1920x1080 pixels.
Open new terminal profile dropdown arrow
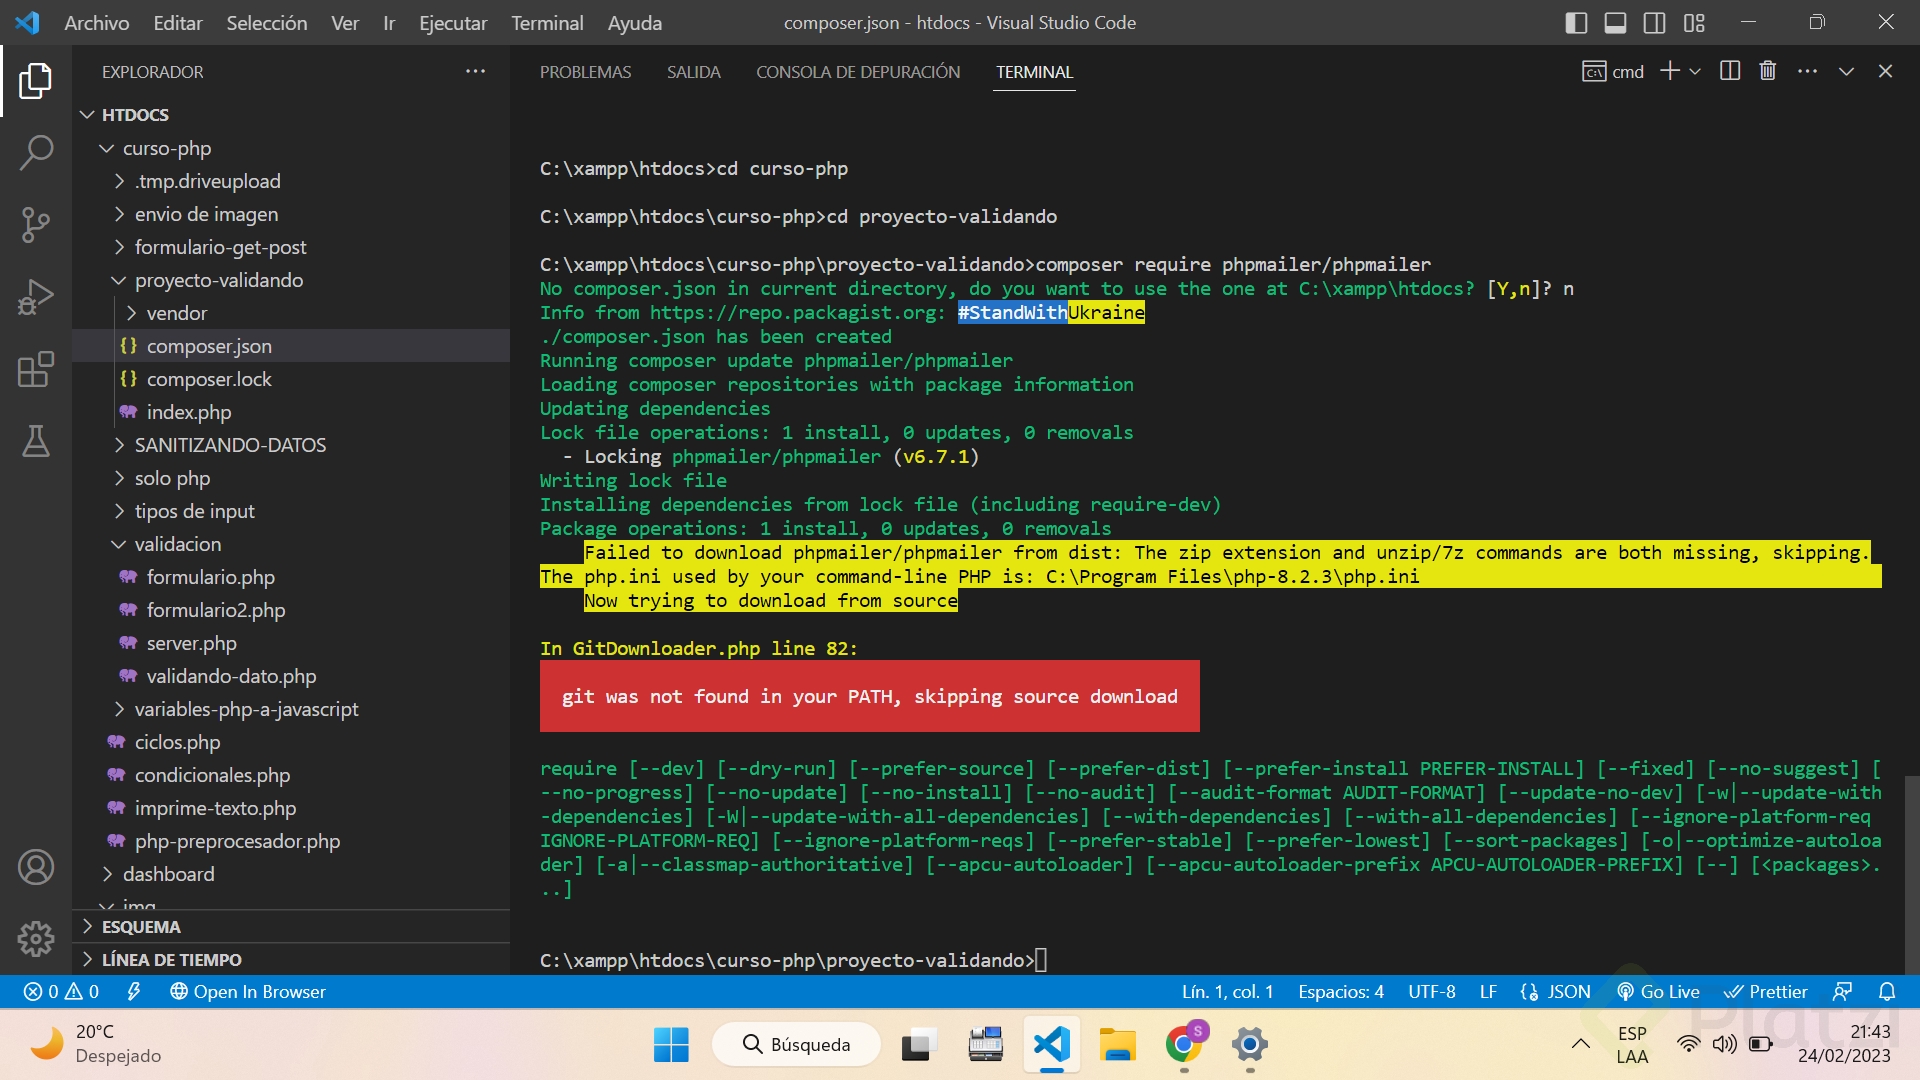point(1695,71)
